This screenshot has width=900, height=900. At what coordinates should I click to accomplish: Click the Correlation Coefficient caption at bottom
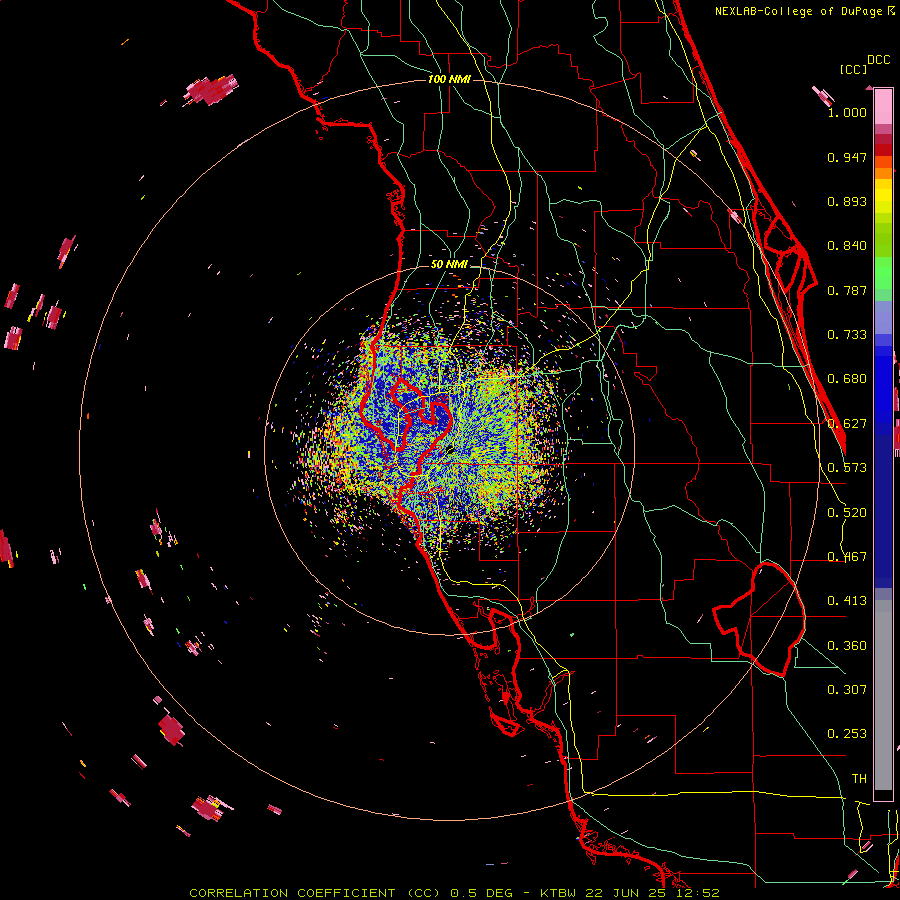[455, 893]
